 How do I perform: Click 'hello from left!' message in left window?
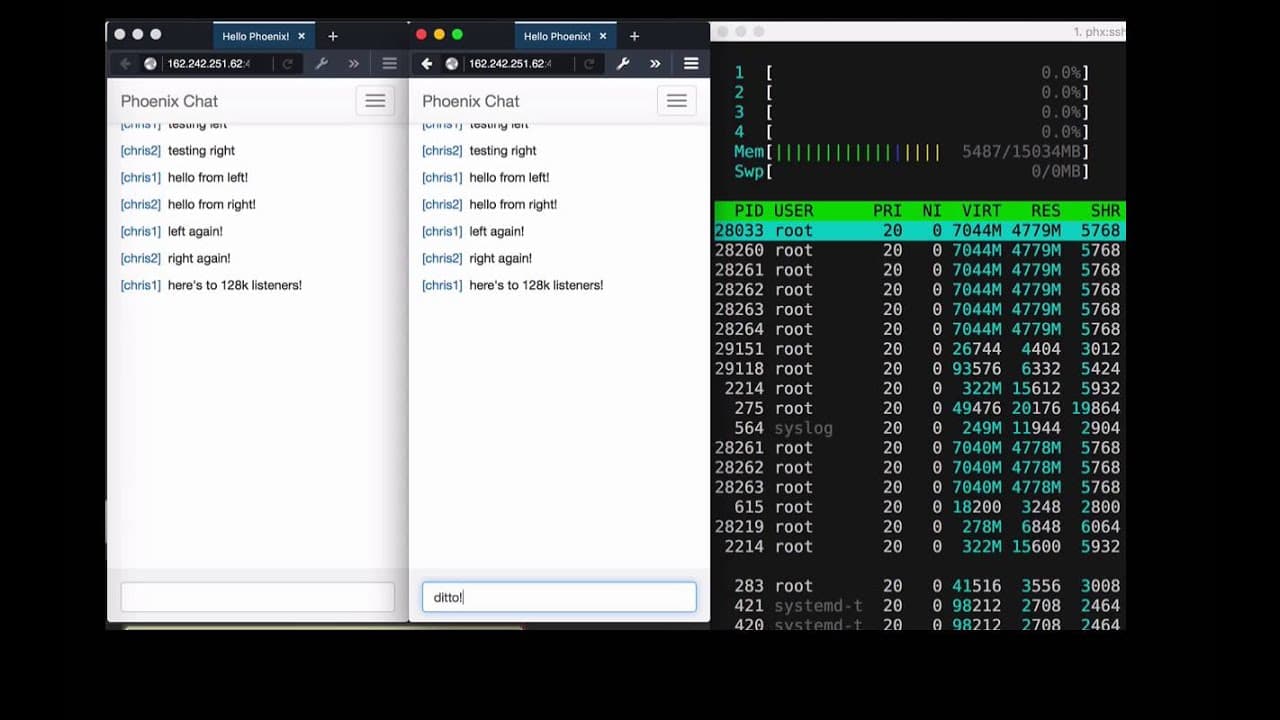coord(208,178)
